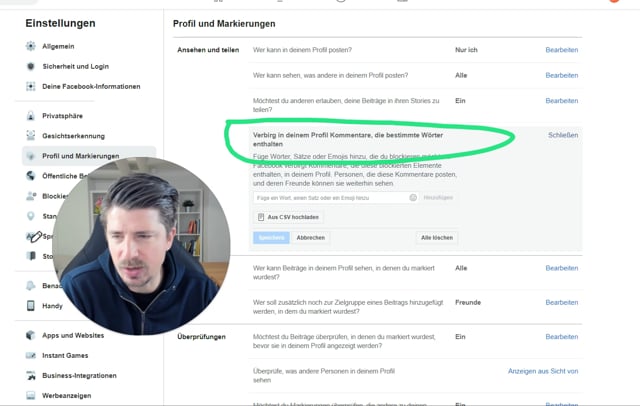Click the Werbeanzeigen icon
The width and height of the screenshot is (640, 406).
click(x=31, y=395)
